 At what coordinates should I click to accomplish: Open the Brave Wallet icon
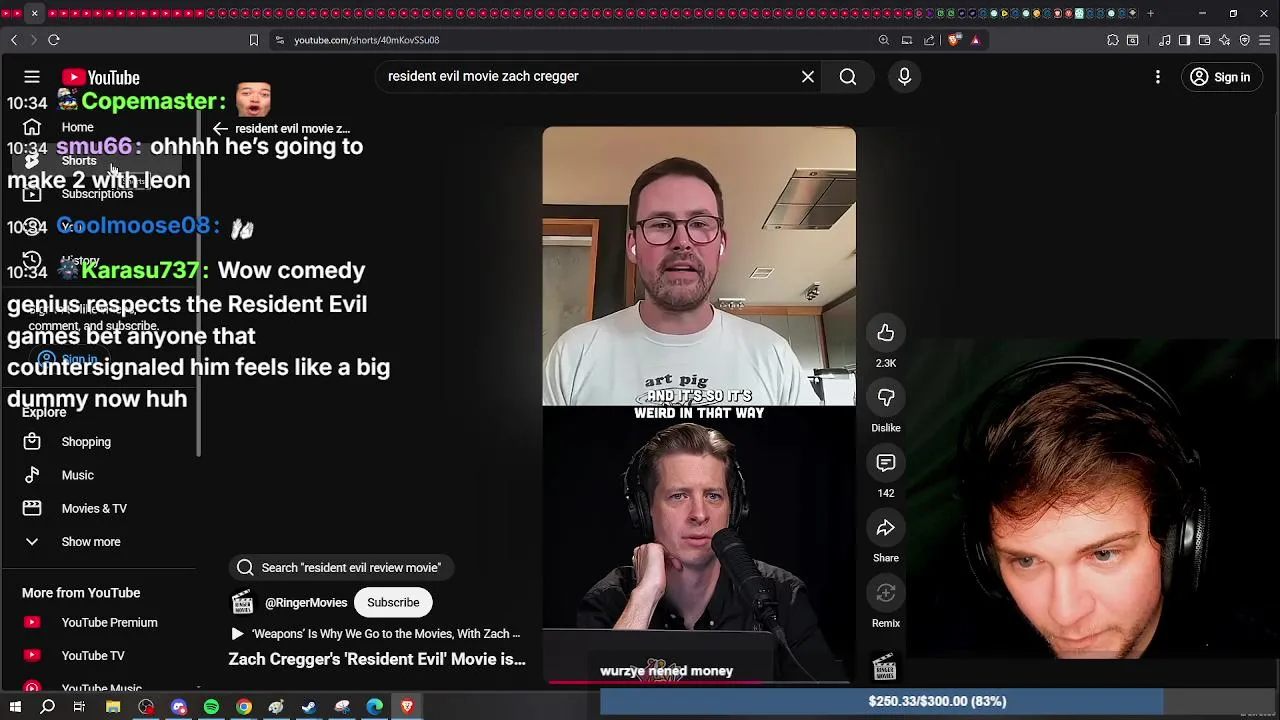[x=1205, y=40]
